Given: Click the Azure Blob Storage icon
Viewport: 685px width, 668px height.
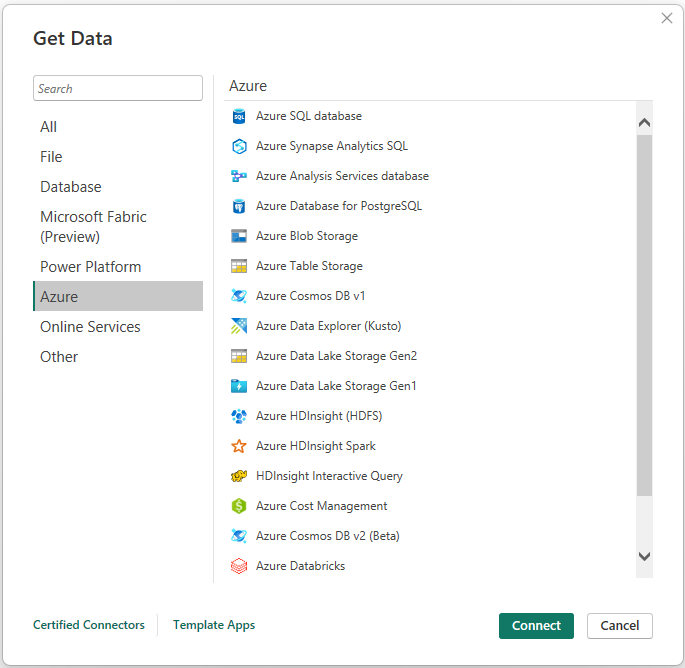Looking at the screenshot, I should point(239,236).
